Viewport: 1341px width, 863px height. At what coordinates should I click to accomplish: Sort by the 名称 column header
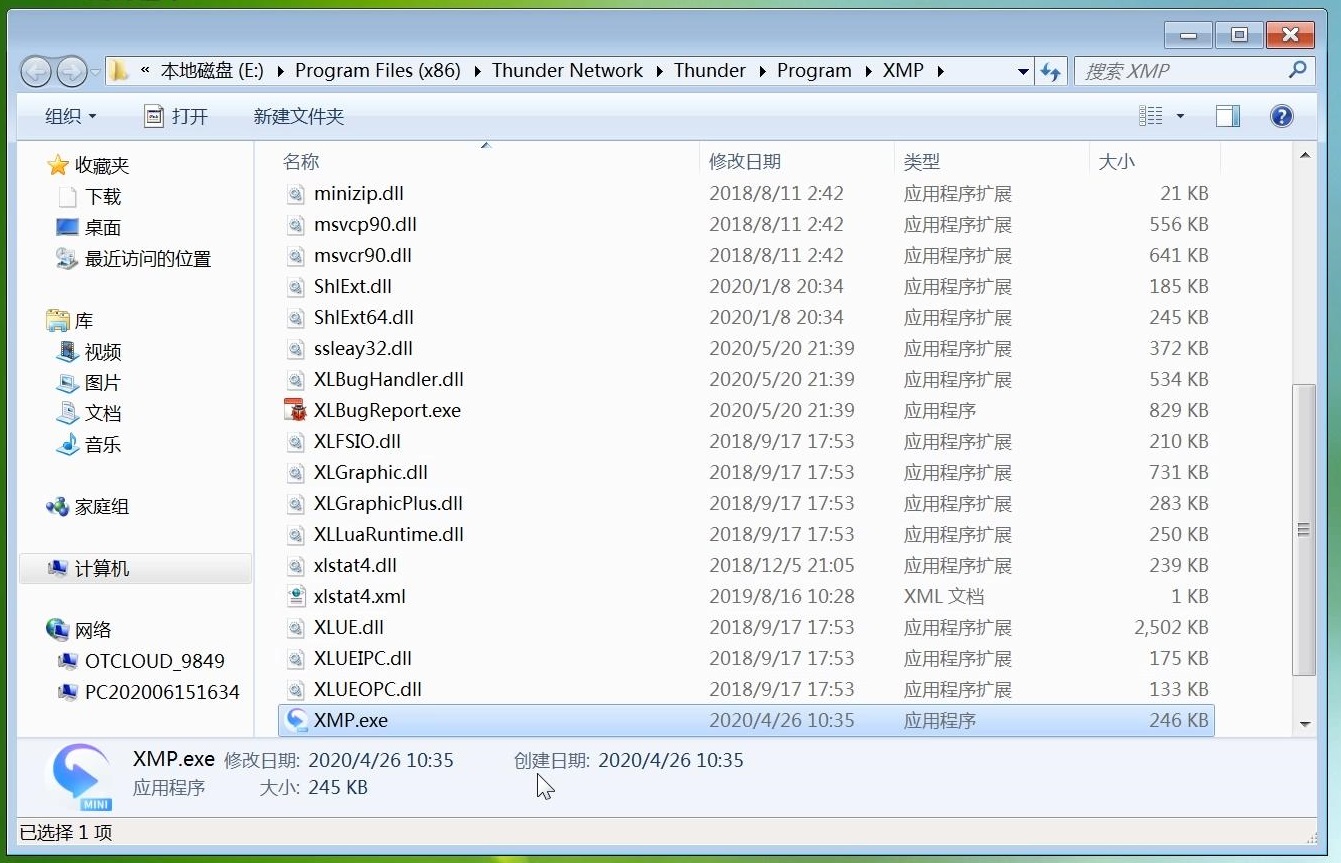[x=301, y=162]
